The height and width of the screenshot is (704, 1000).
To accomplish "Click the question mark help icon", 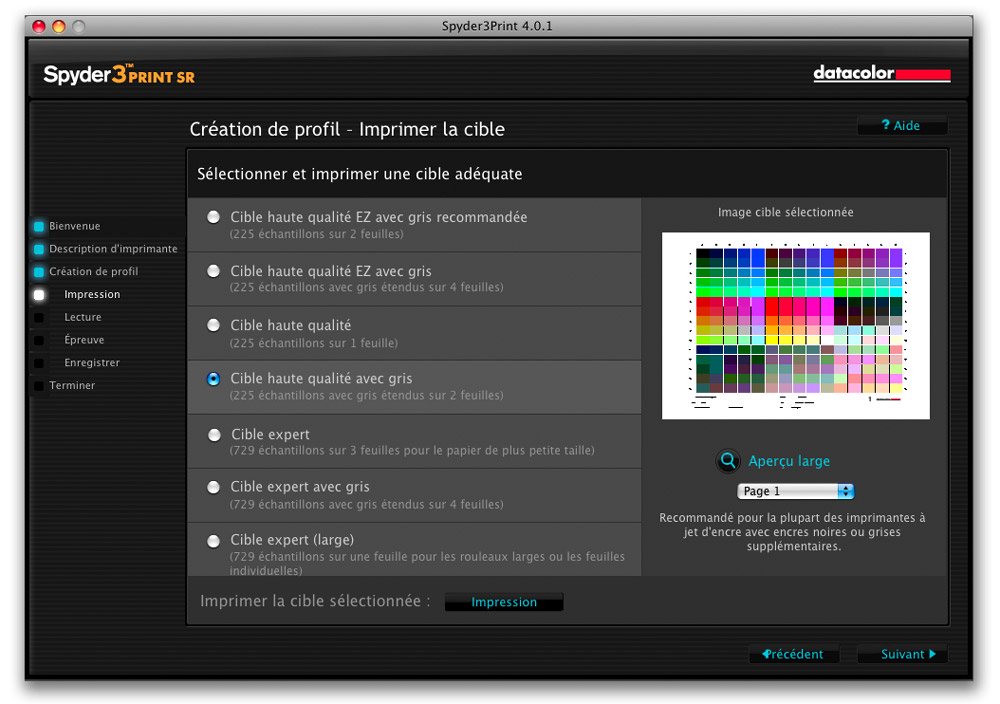I will (x=886, y=125).
